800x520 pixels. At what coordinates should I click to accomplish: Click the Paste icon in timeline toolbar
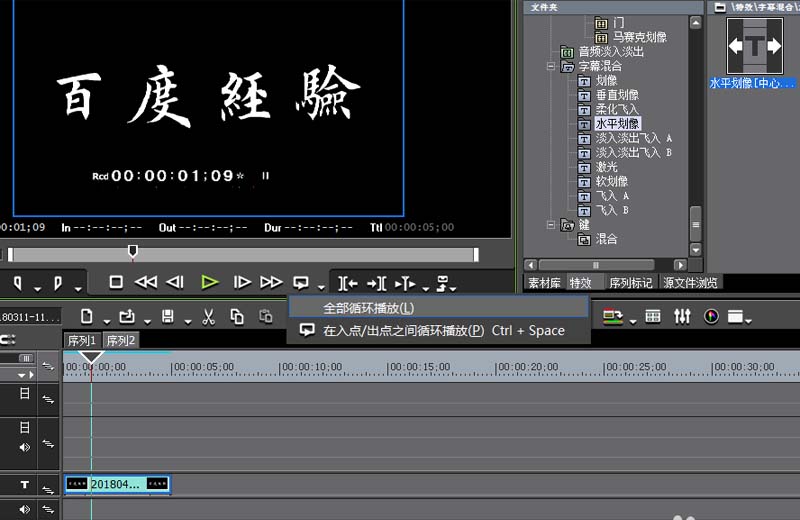(265, 316)
